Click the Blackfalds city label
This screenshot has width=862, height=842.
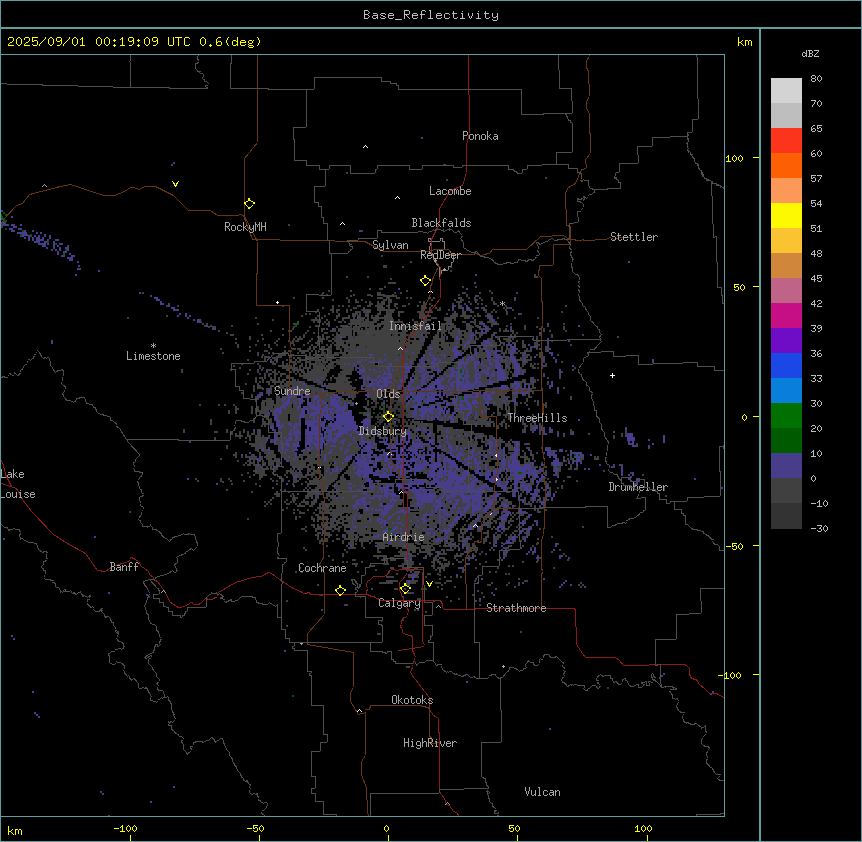click(x=441, y=223)
